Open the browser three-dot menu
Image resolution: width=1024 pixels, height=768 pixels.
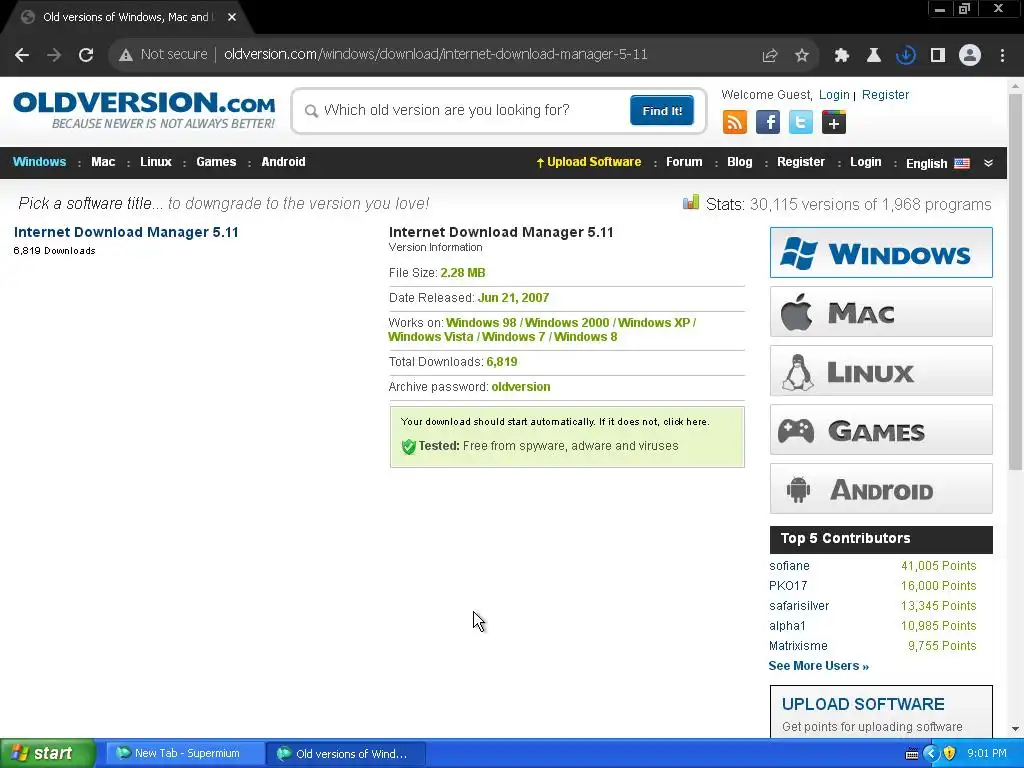coord(1002,55)
